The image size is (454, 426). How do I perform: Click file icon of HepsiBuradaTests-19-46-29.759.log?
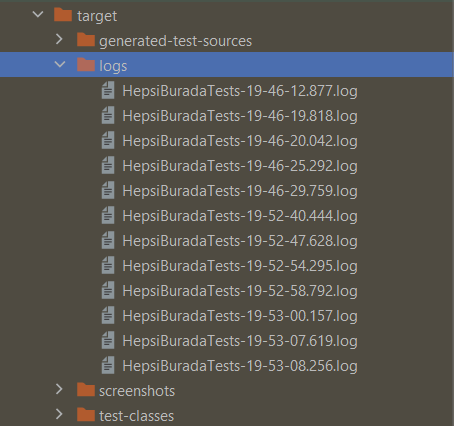pyautogui.click(x=108, y=191)
